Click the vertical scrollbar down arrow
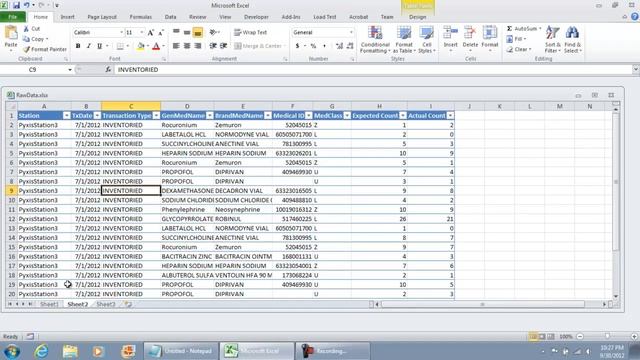The image size is (640, 360). point(616,296)
